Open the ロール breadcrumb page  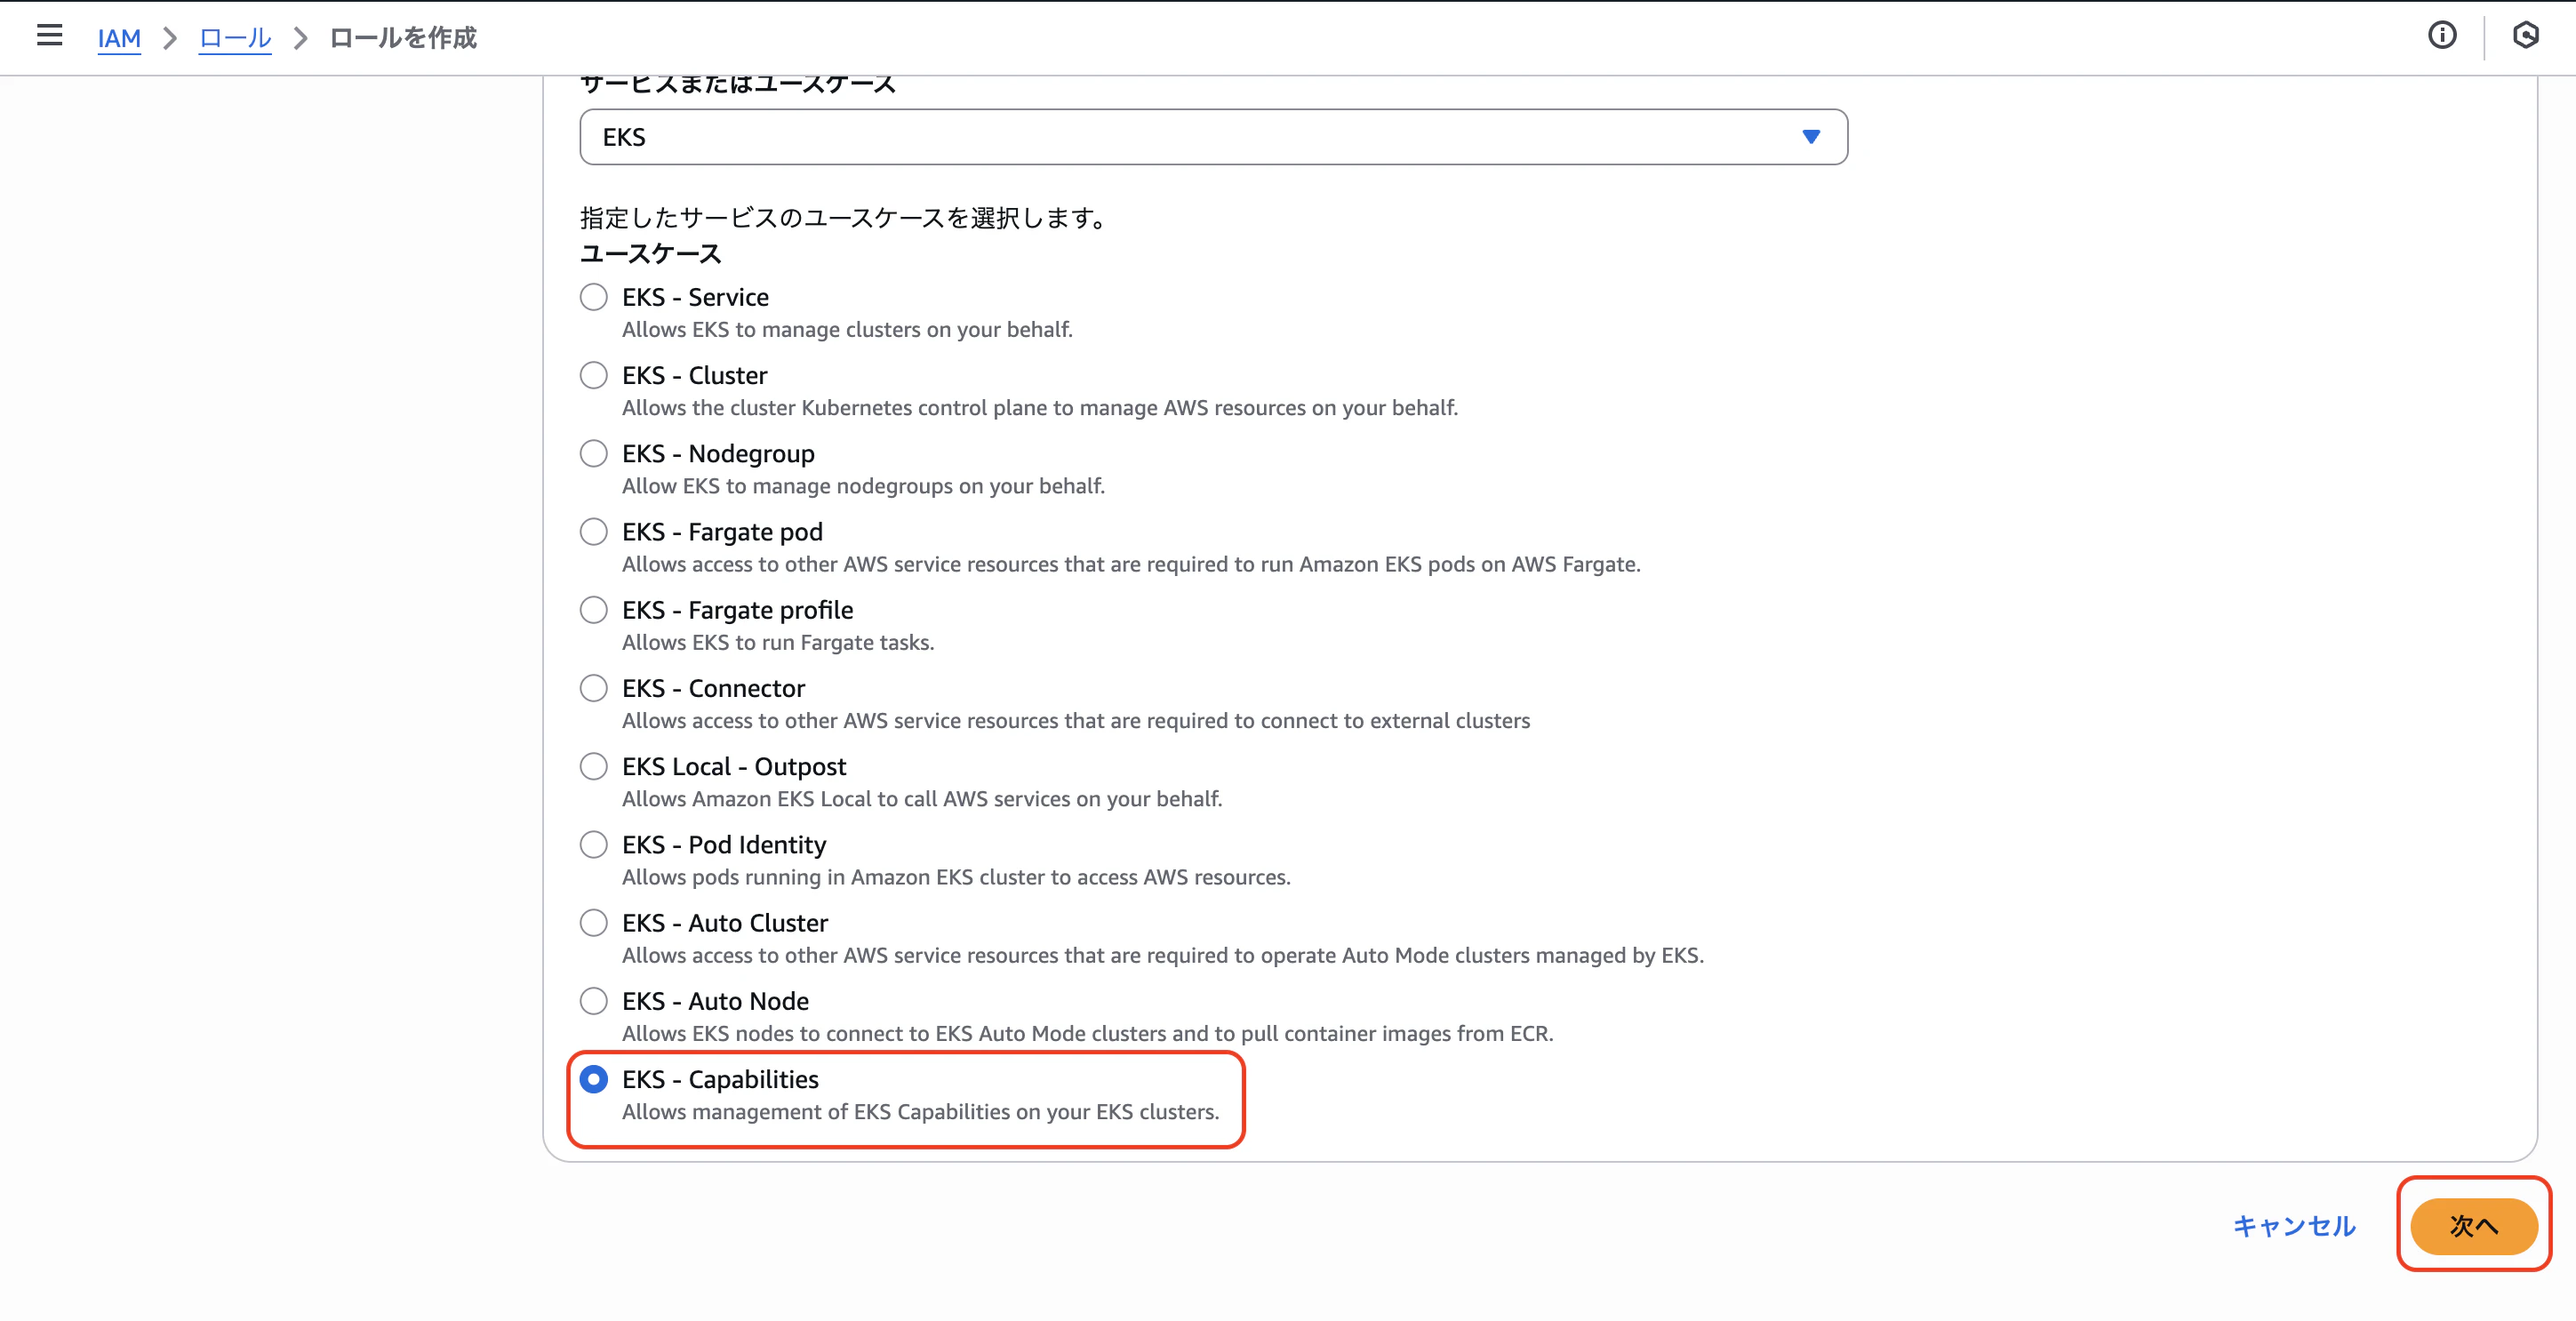[233, 38]
